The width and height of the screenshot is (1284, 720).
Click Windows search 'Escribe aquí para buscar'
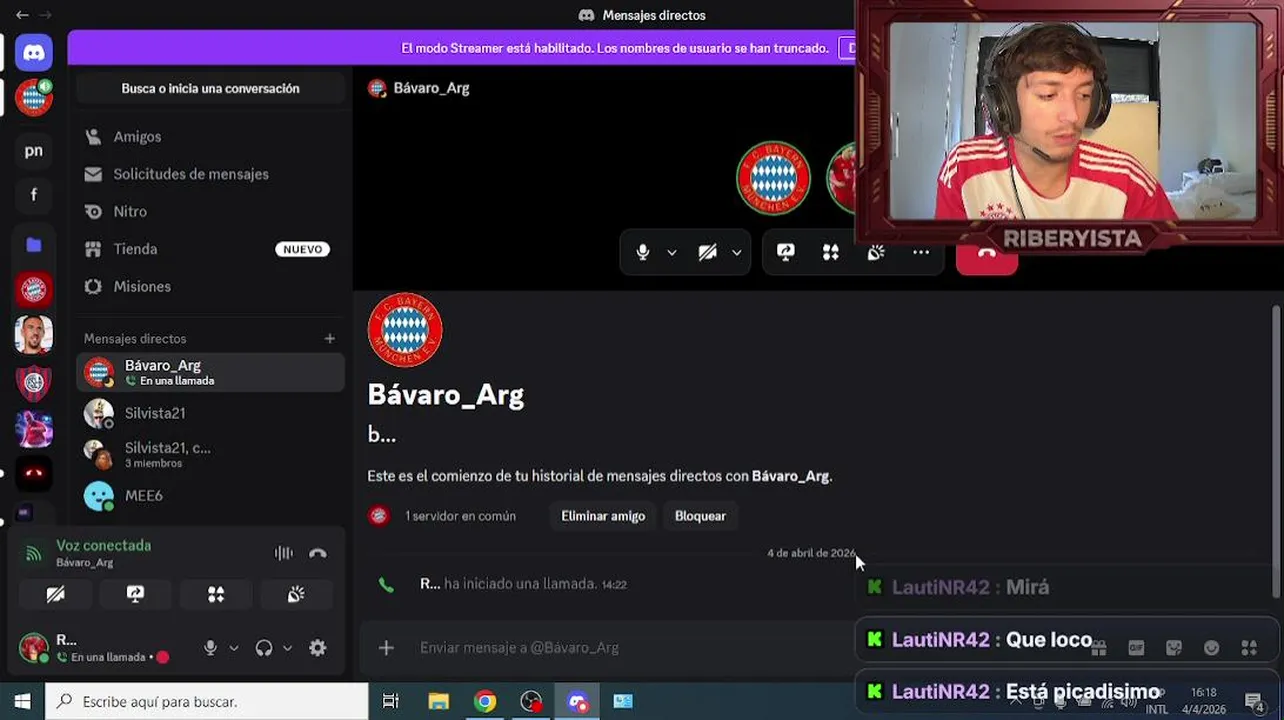click(x=207, y=701)
